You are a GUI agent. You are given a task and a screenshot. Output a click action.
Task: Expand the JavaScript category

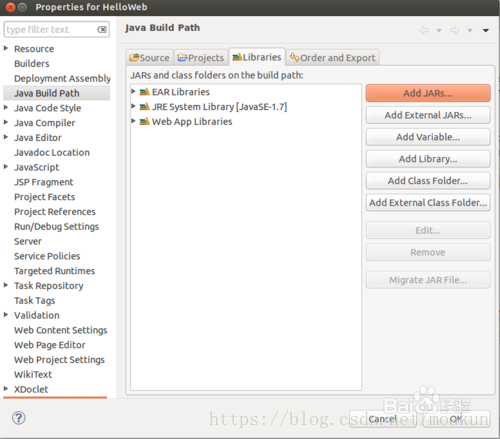pyautogui.click(x=6, y=167)
